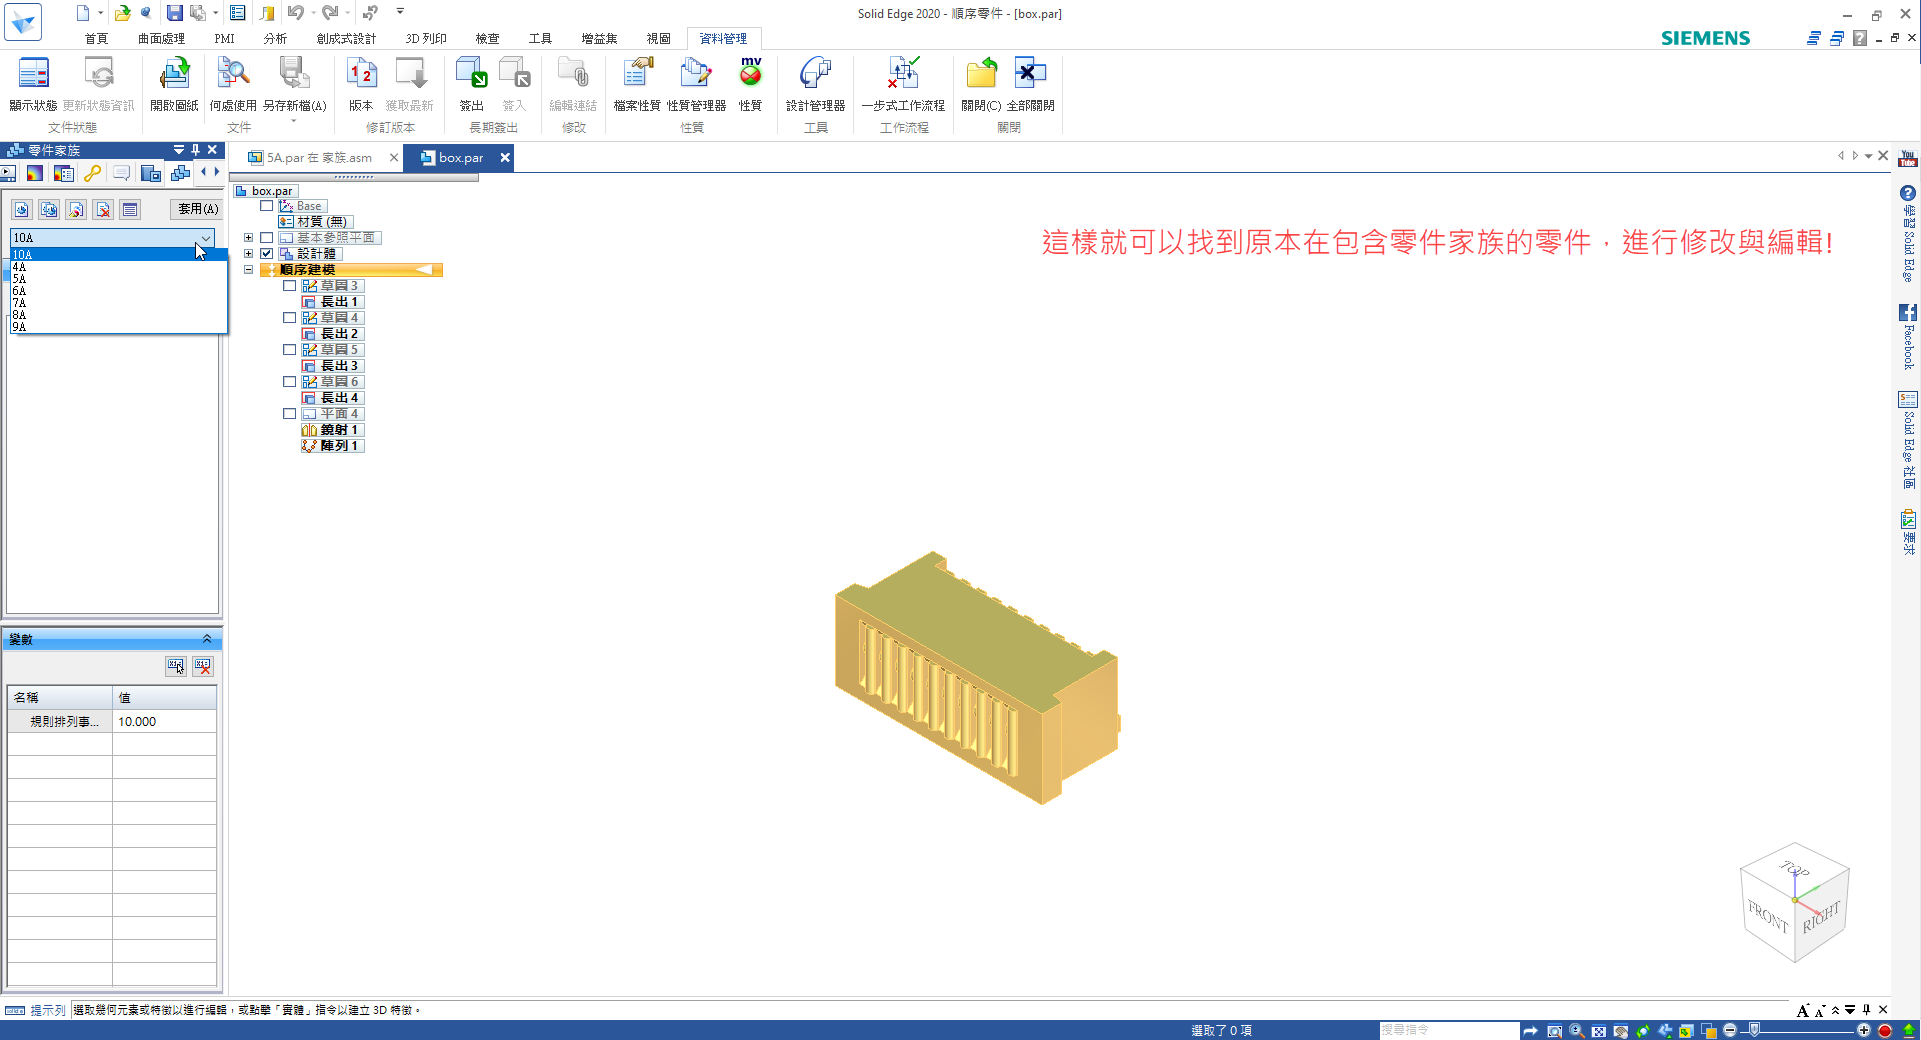1921x1040 pixels.
Task: Open the 首頁 ribbon tab
Action: pos(96,39)
